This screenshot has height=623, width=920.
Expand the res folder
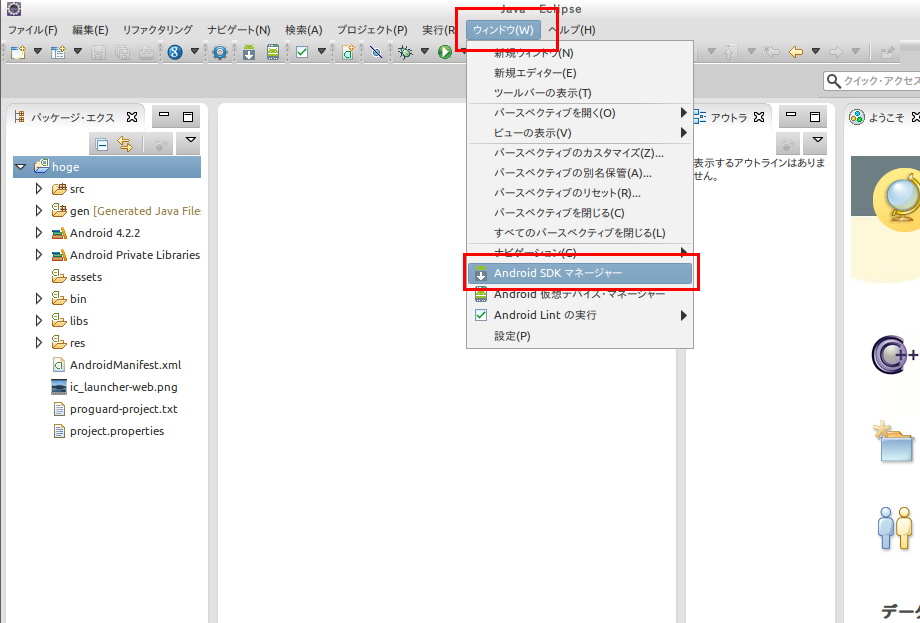click(39, 343)
